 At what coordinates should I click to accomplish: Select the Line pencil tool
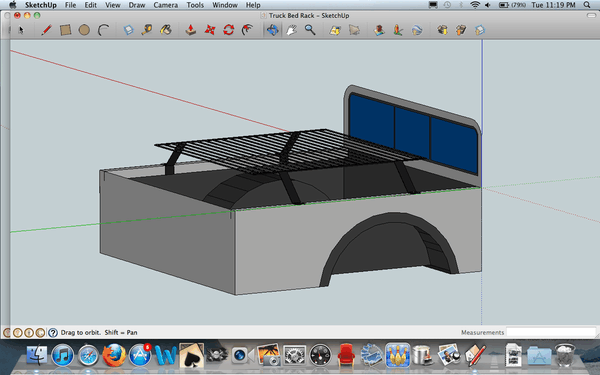click(46, 30)
